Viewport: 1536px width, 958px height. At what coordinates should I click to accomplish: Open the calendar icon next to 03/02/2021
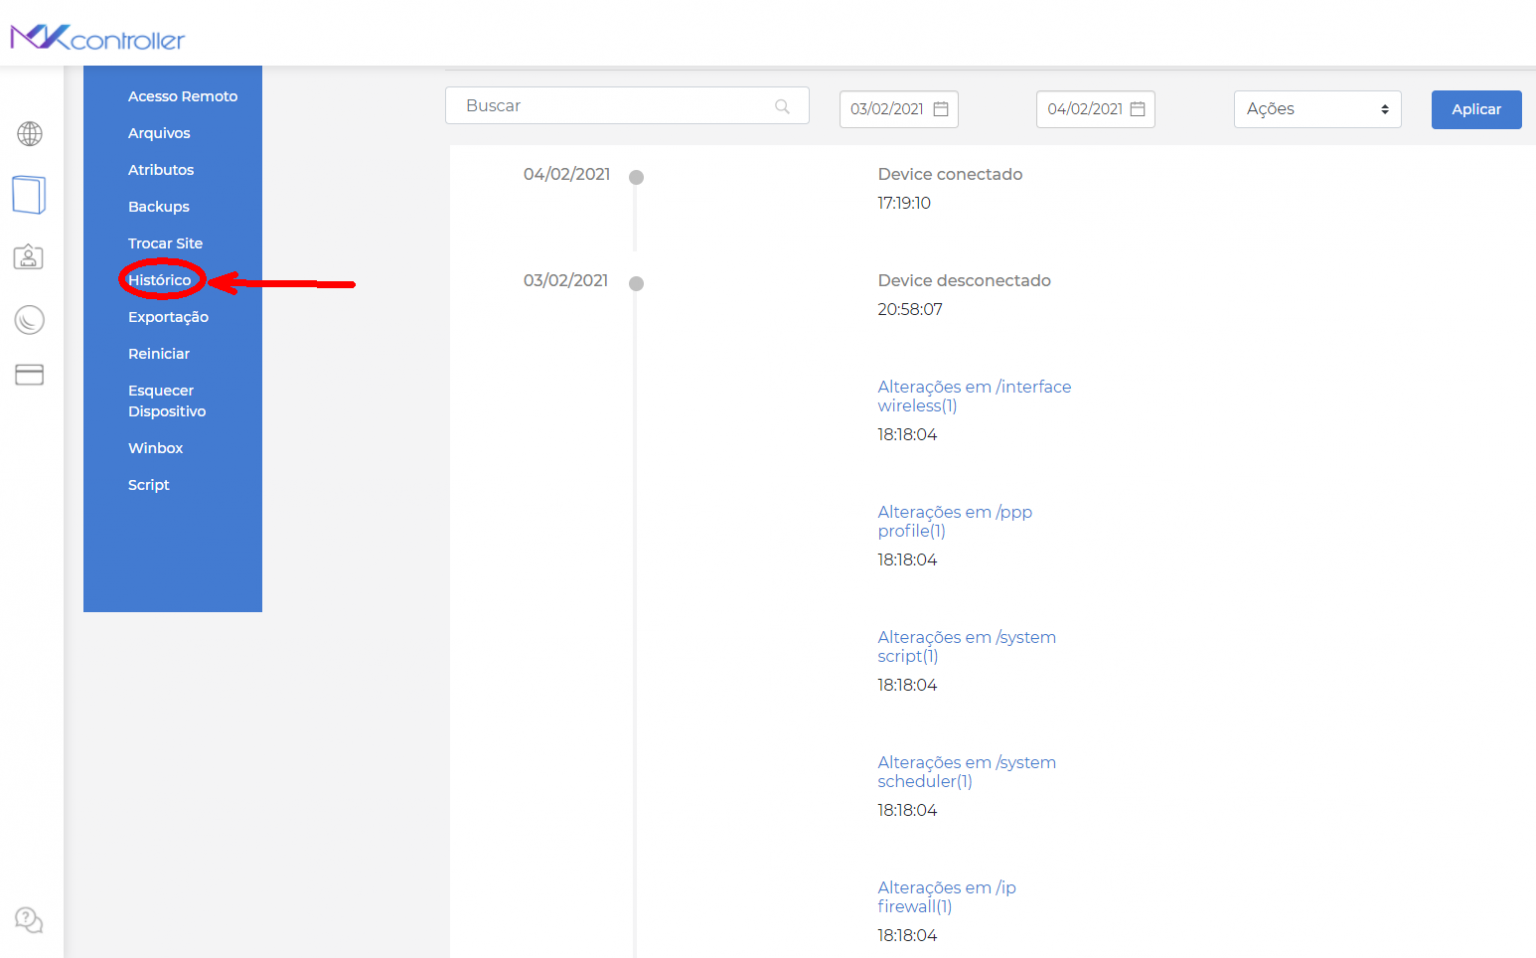pos(941,108)
